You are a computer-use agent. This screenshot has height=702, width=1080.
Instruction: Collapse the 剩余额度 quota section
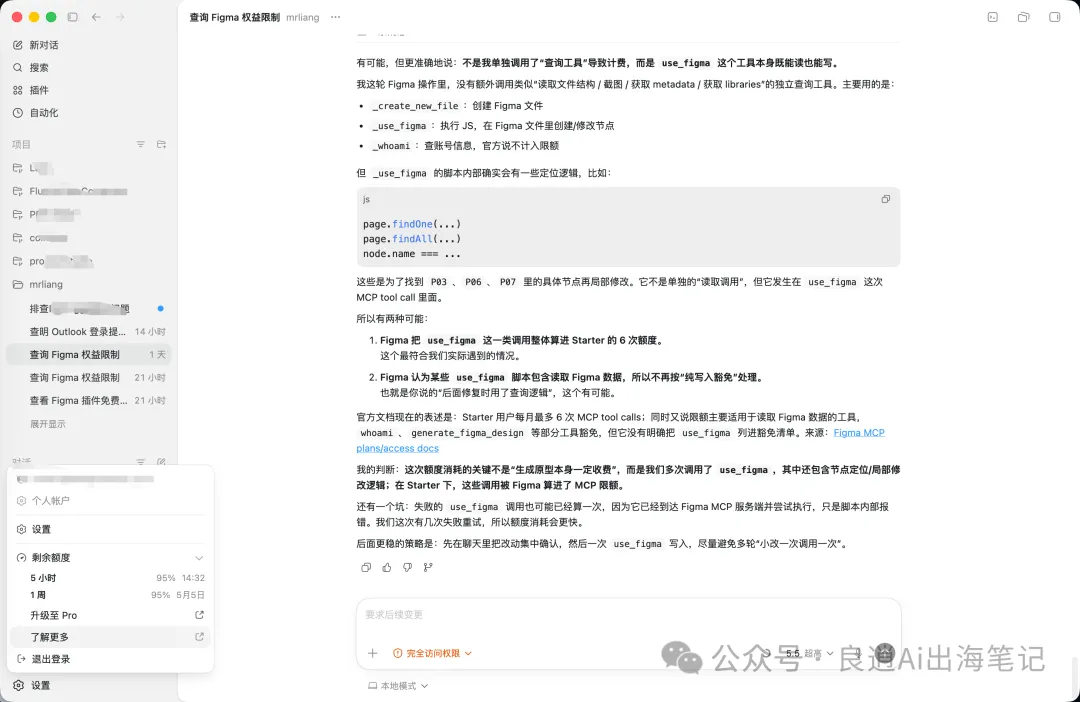[199, 557]
